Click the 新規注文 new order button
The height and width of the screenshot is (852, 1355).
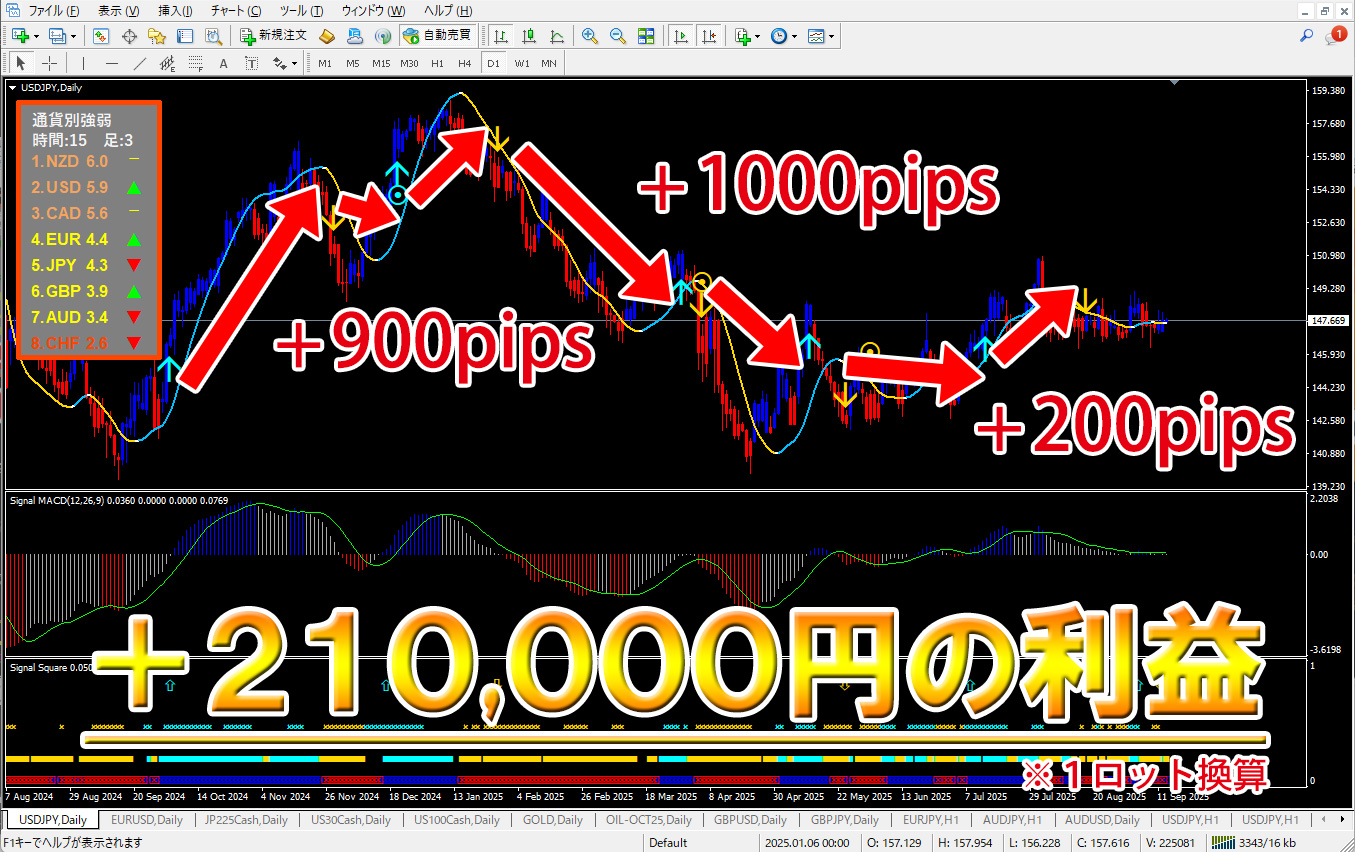273,36
